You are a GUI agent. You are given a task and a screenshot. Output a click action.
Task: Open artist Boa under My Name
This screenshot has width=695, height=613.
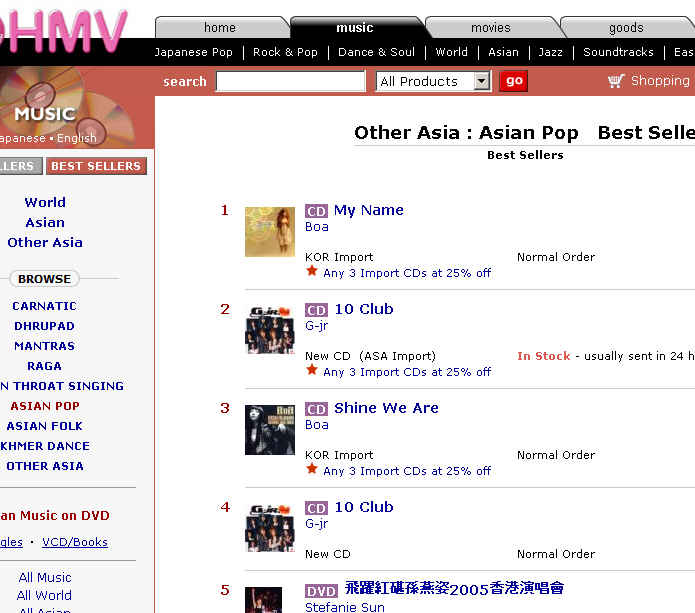click(317, 227)
